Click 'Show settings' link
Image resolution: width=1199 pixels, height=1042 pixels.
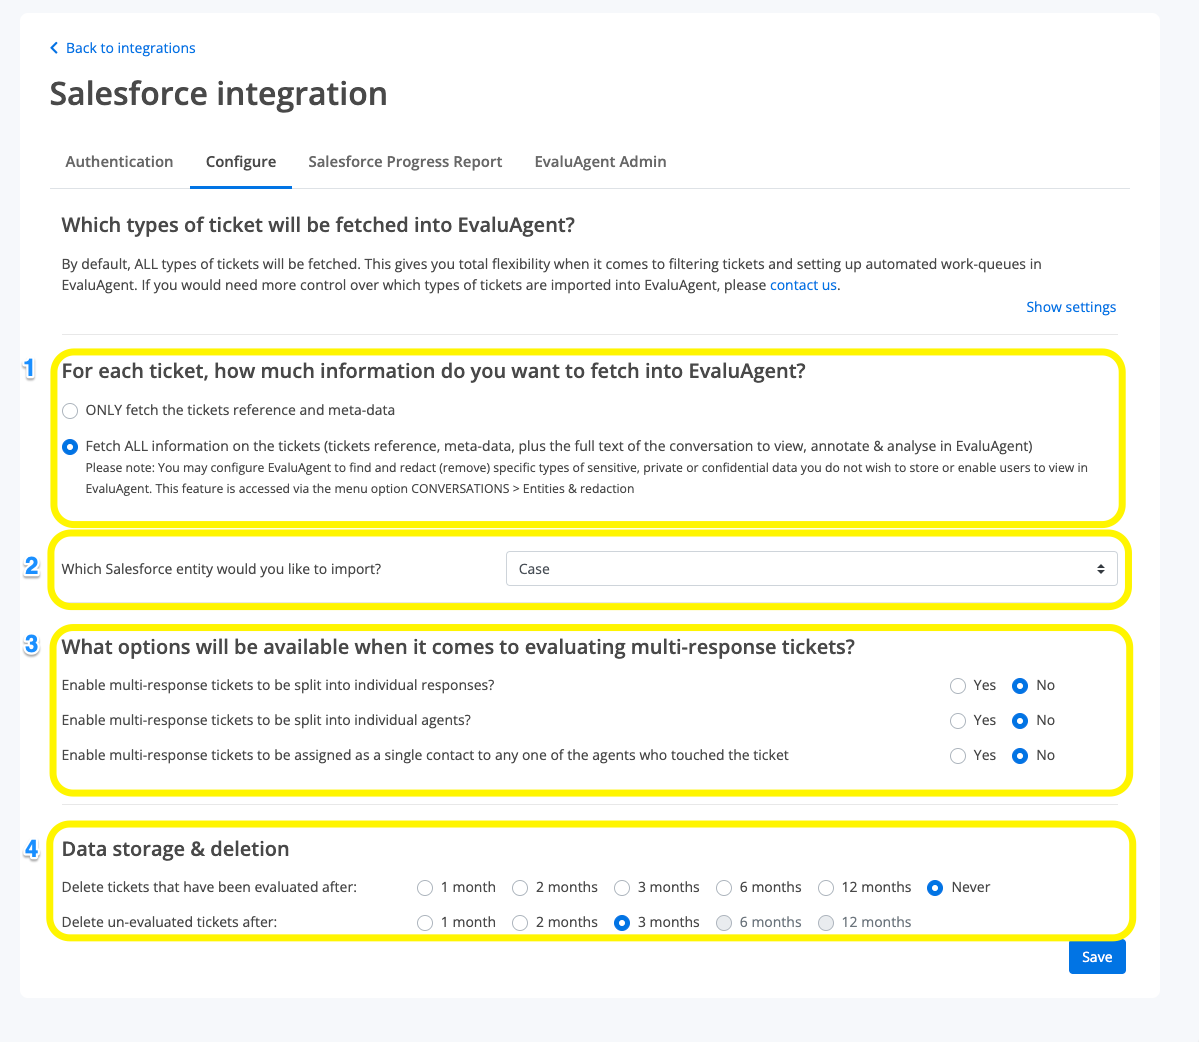1071,307
